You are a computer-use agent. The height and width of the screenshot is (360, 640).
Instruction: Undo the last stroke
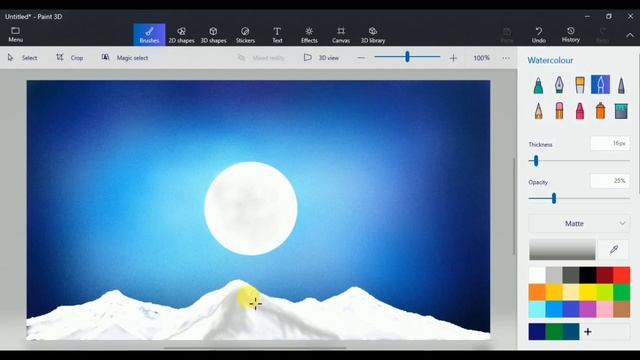click(x=539, y=35)
